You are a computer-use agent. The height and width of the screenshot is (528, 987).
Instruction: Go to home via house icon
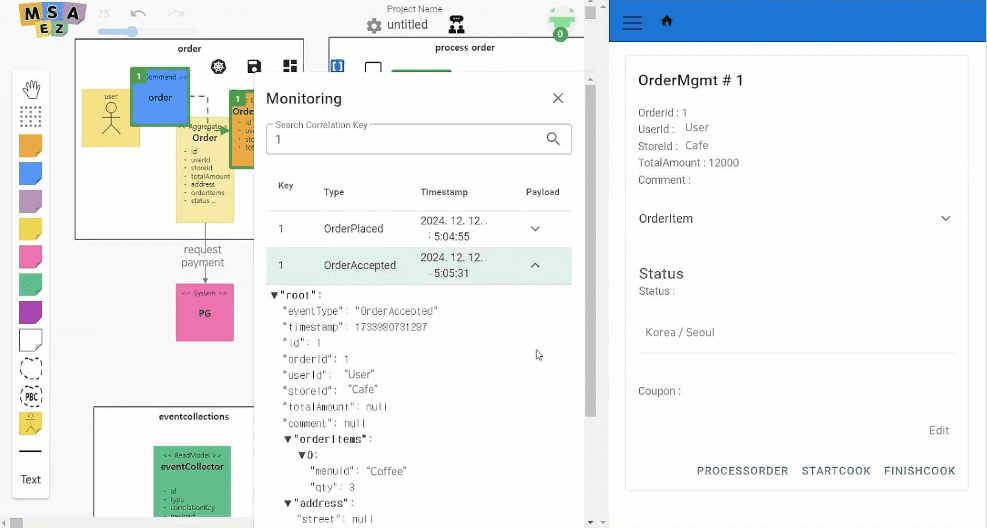[x=667, y=21]
